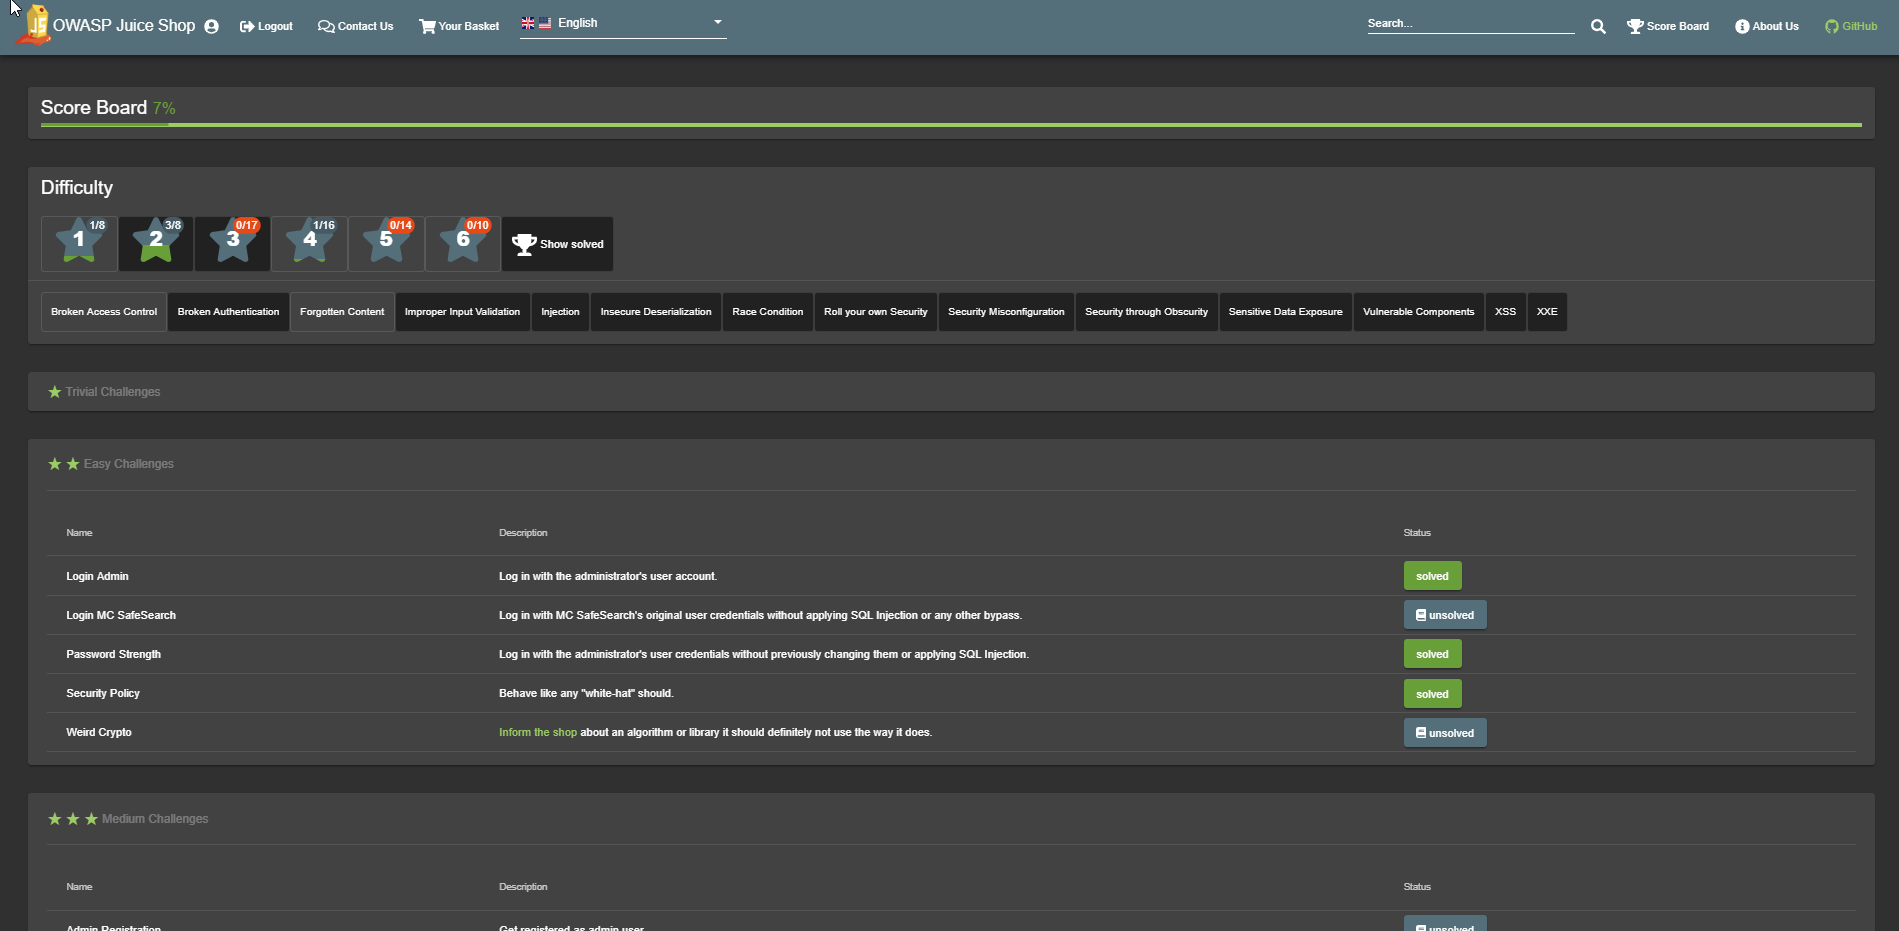Click the OWASP Juice Shop logo icon
The width and height of the screenshot is (1899, 931).
click(36, 24)
